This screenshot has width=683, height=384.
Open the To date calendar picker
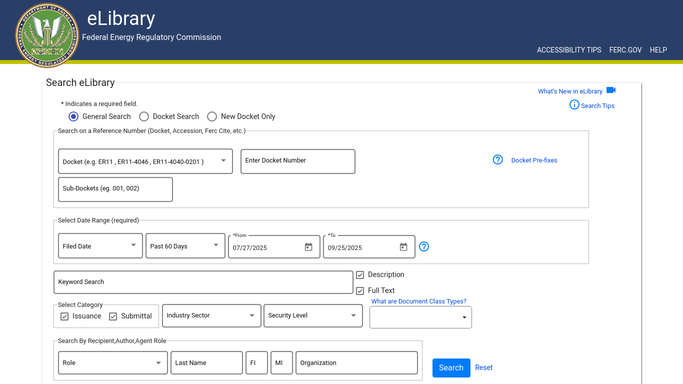[403, 247]
